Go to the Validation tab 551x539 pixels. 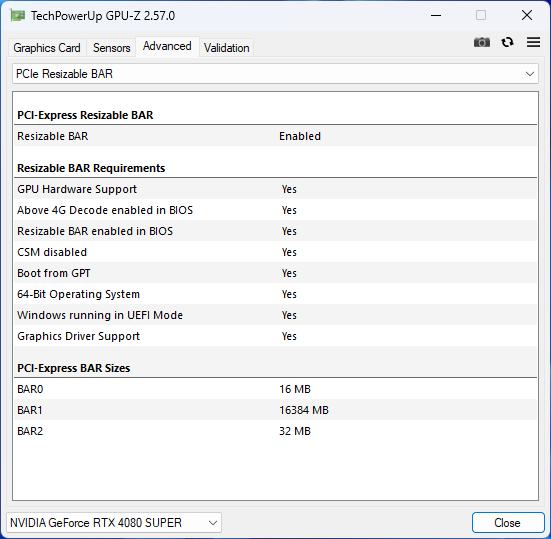coord(227,47)
